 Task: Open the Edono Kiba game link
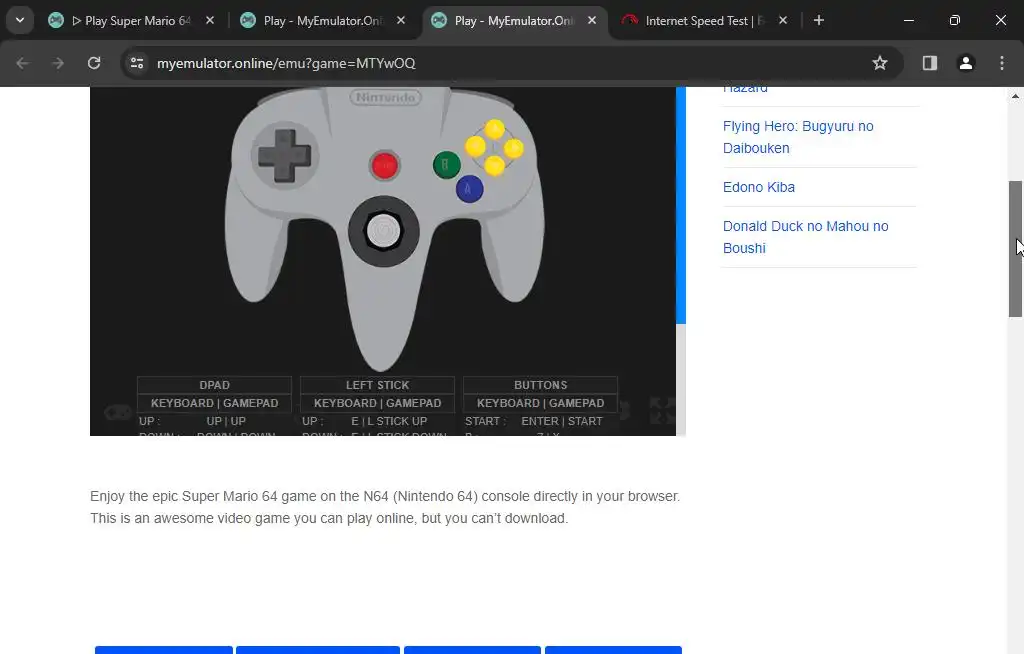pyautogui.click(x=759, y=187)
